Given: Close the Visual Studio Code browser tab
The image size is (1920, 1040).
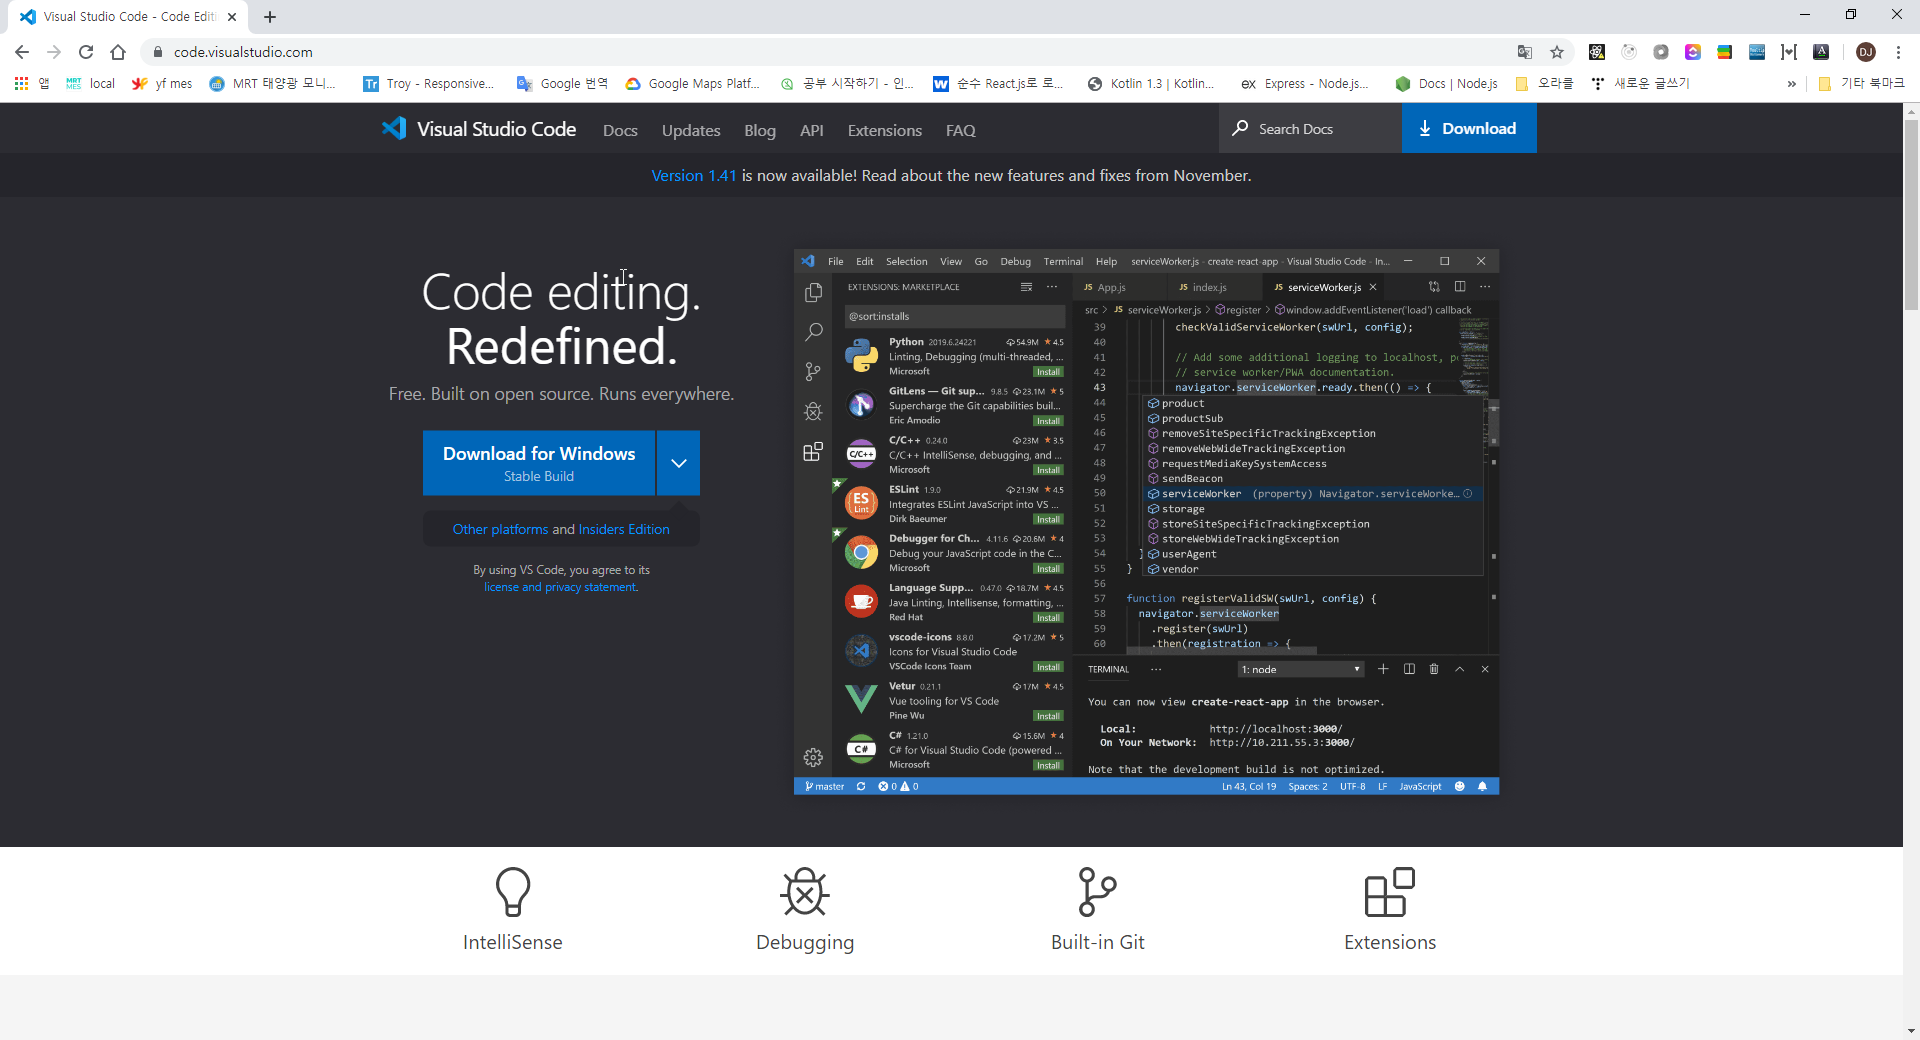Looking at the screenshot, I should click(x=231, y=17).
